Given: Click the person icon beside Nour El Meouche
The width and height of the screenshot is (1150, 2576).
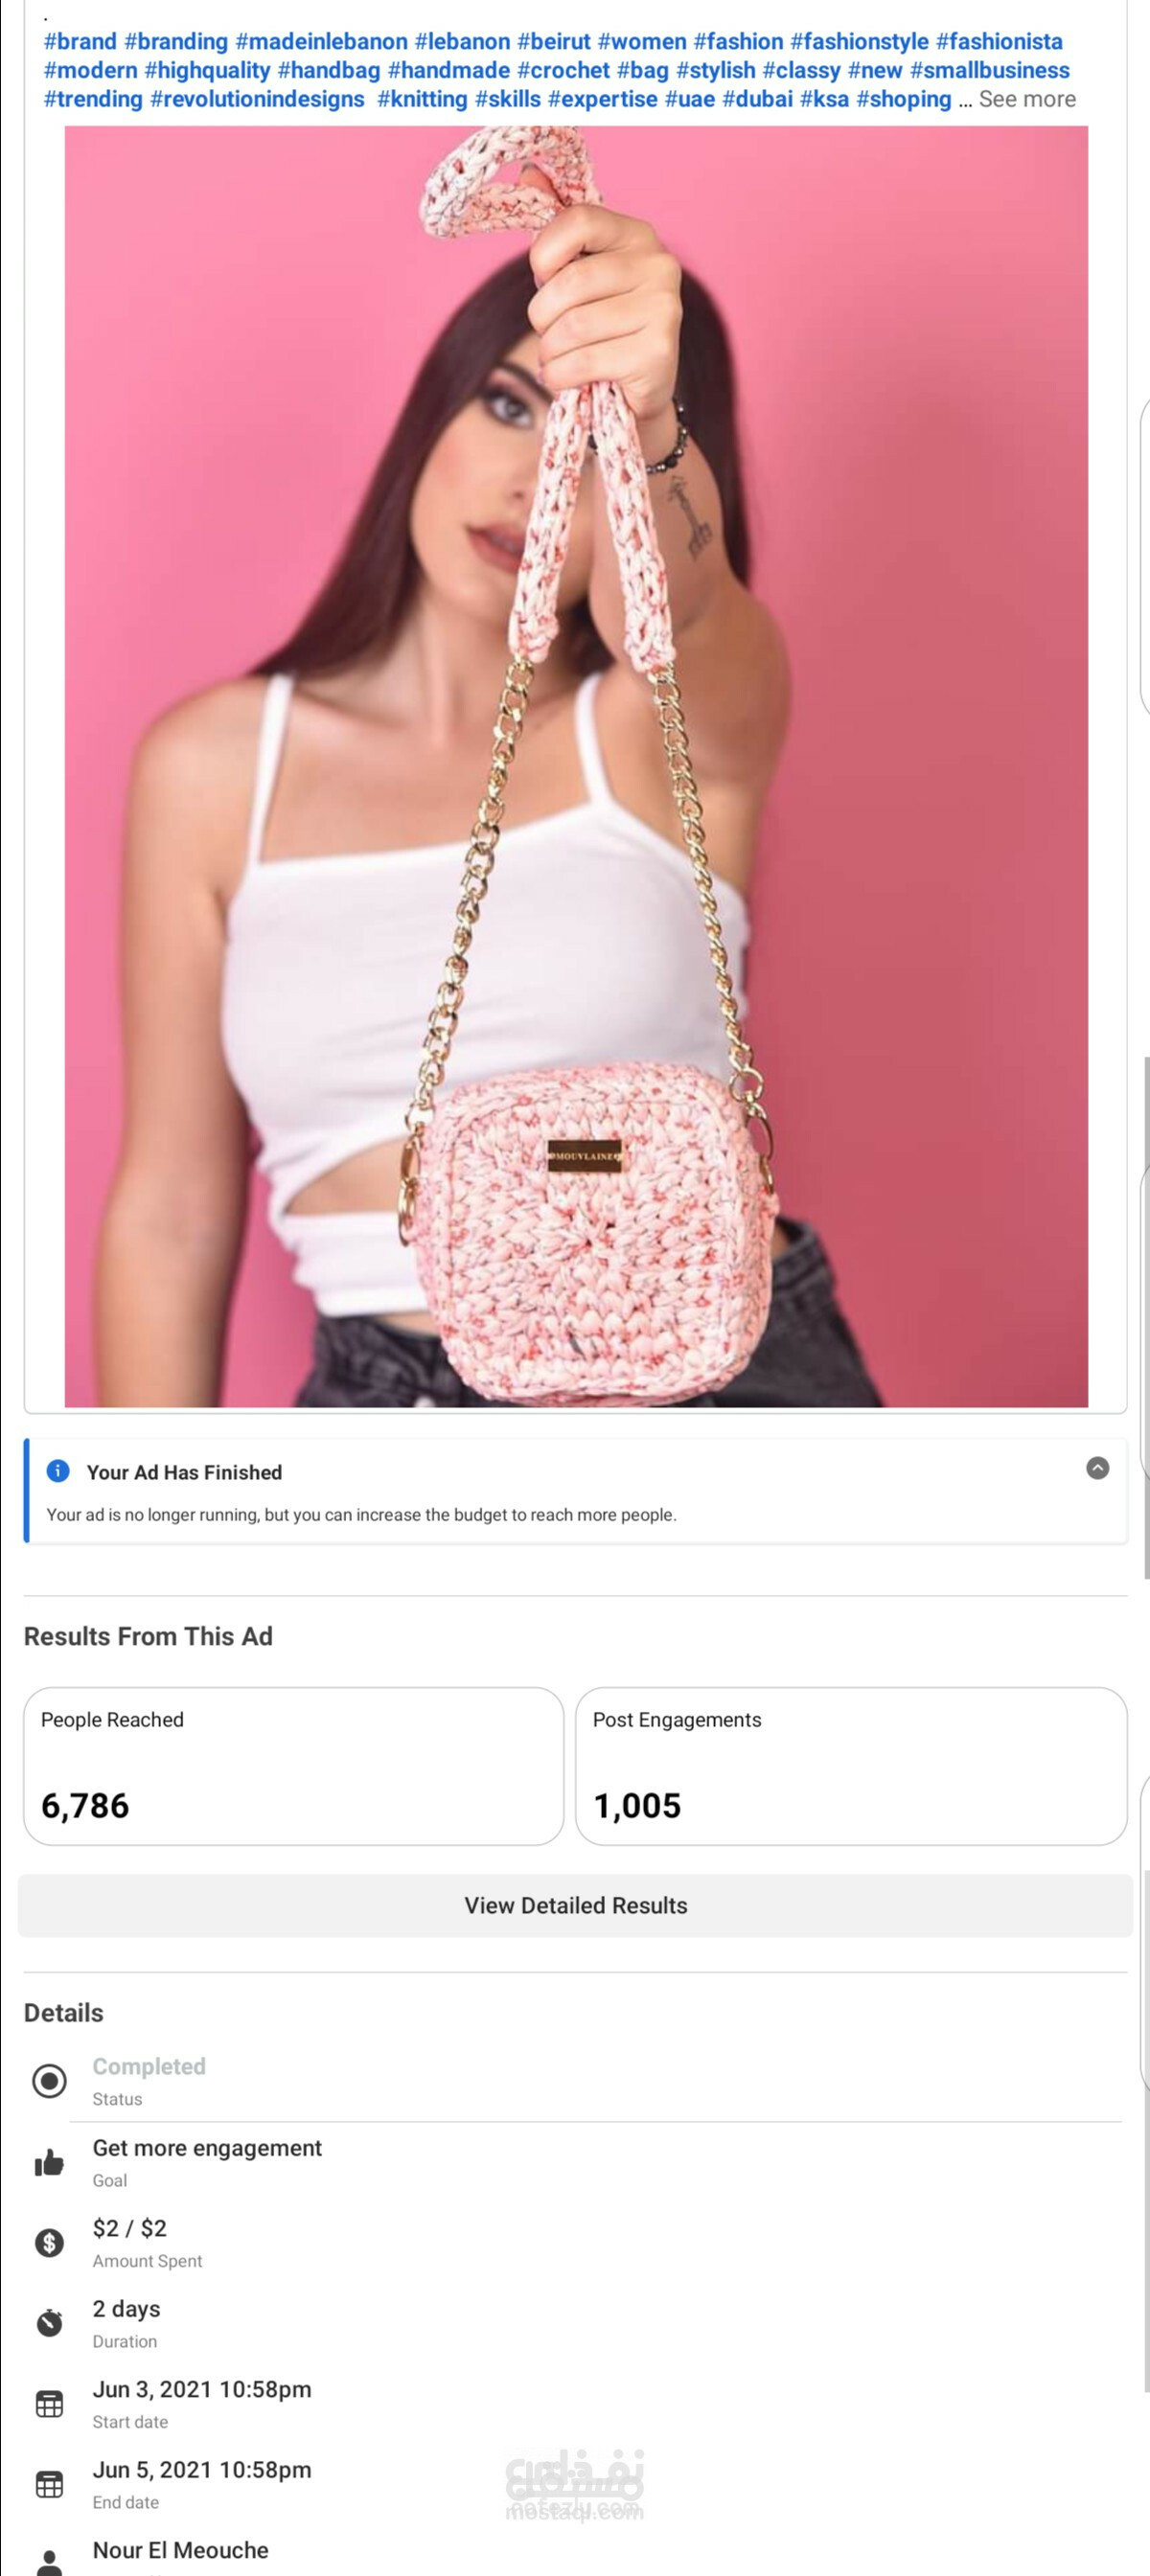Looking at the screenshot, I should 49,2562.
